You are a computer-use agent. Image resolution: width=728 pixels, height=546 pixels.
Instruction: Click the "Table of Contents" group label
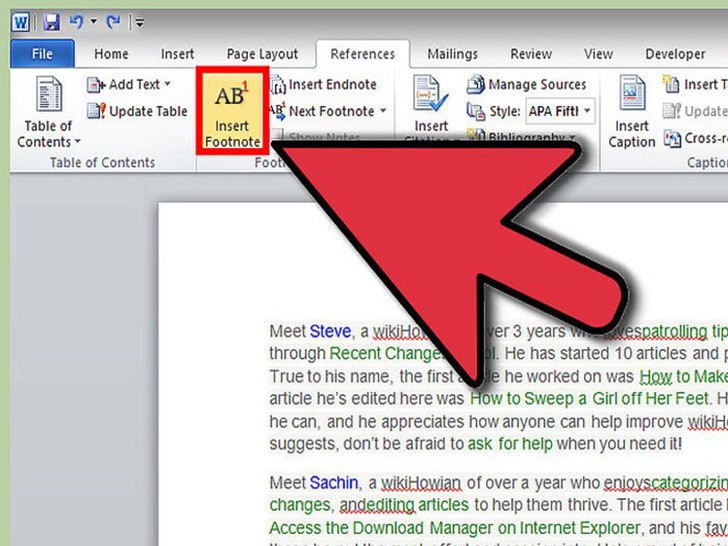click(102, 162)
